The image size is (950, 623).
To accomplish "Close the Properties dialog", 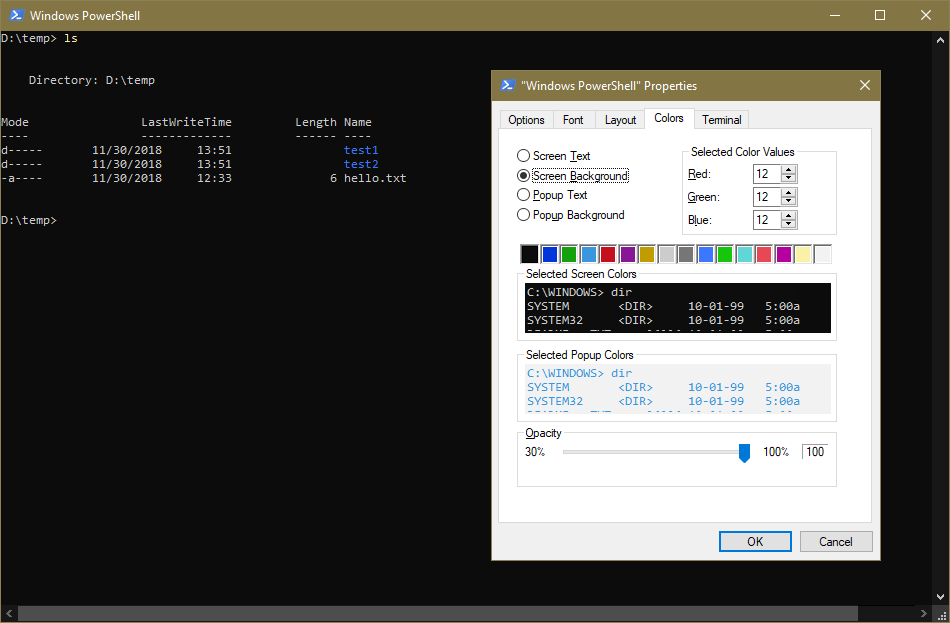I will click(865, 85).
